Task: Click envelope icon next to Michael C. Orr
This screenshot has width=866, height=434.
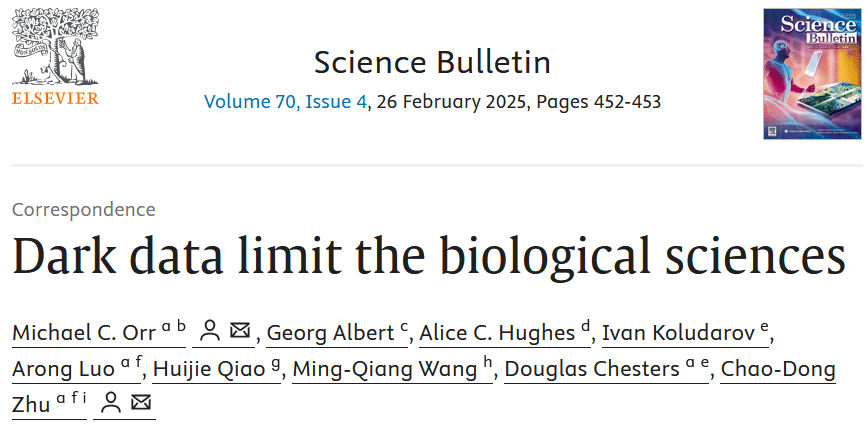Action: click(x=240, y=332)
